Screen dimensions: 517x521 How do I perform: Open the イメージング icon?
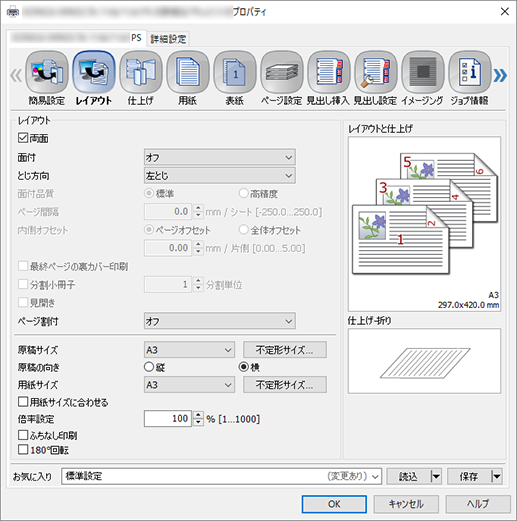(423, 72)
